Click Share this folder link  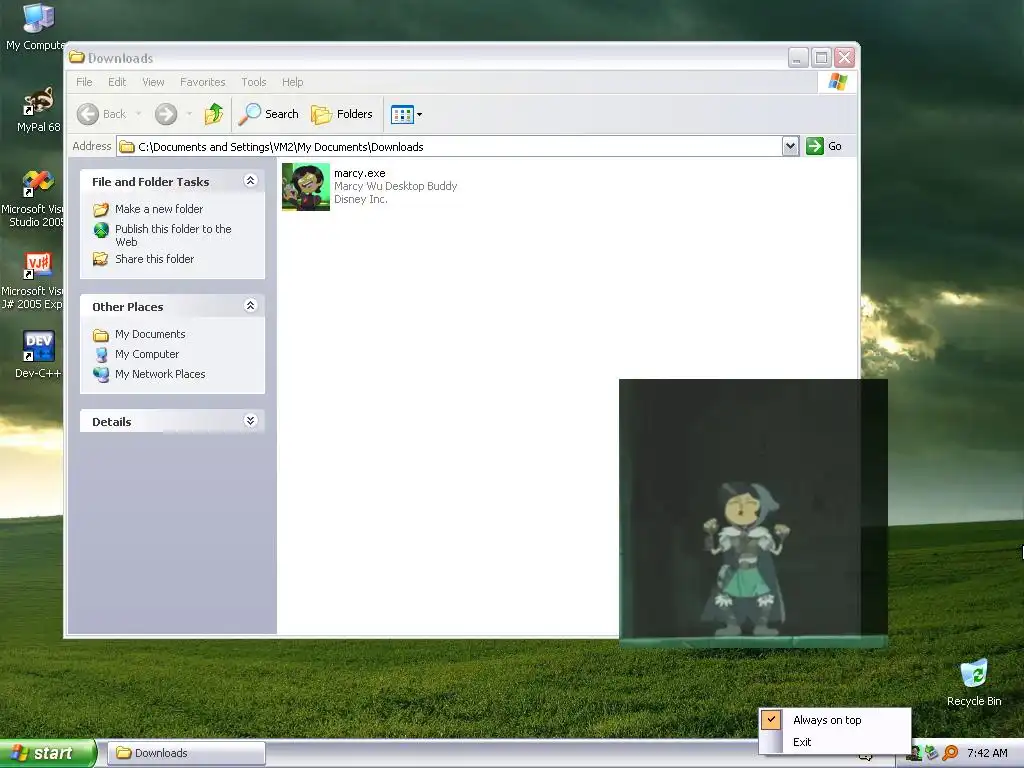click(154, 259)
